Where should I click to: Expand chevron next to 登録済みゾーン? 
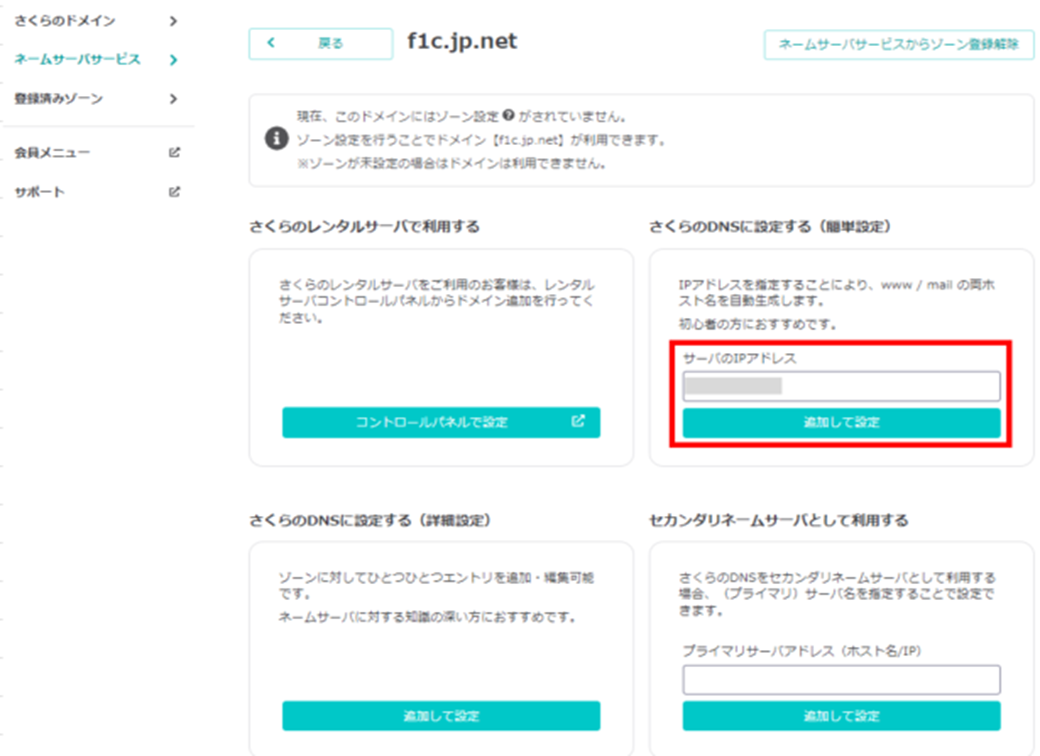pos(173,99)
